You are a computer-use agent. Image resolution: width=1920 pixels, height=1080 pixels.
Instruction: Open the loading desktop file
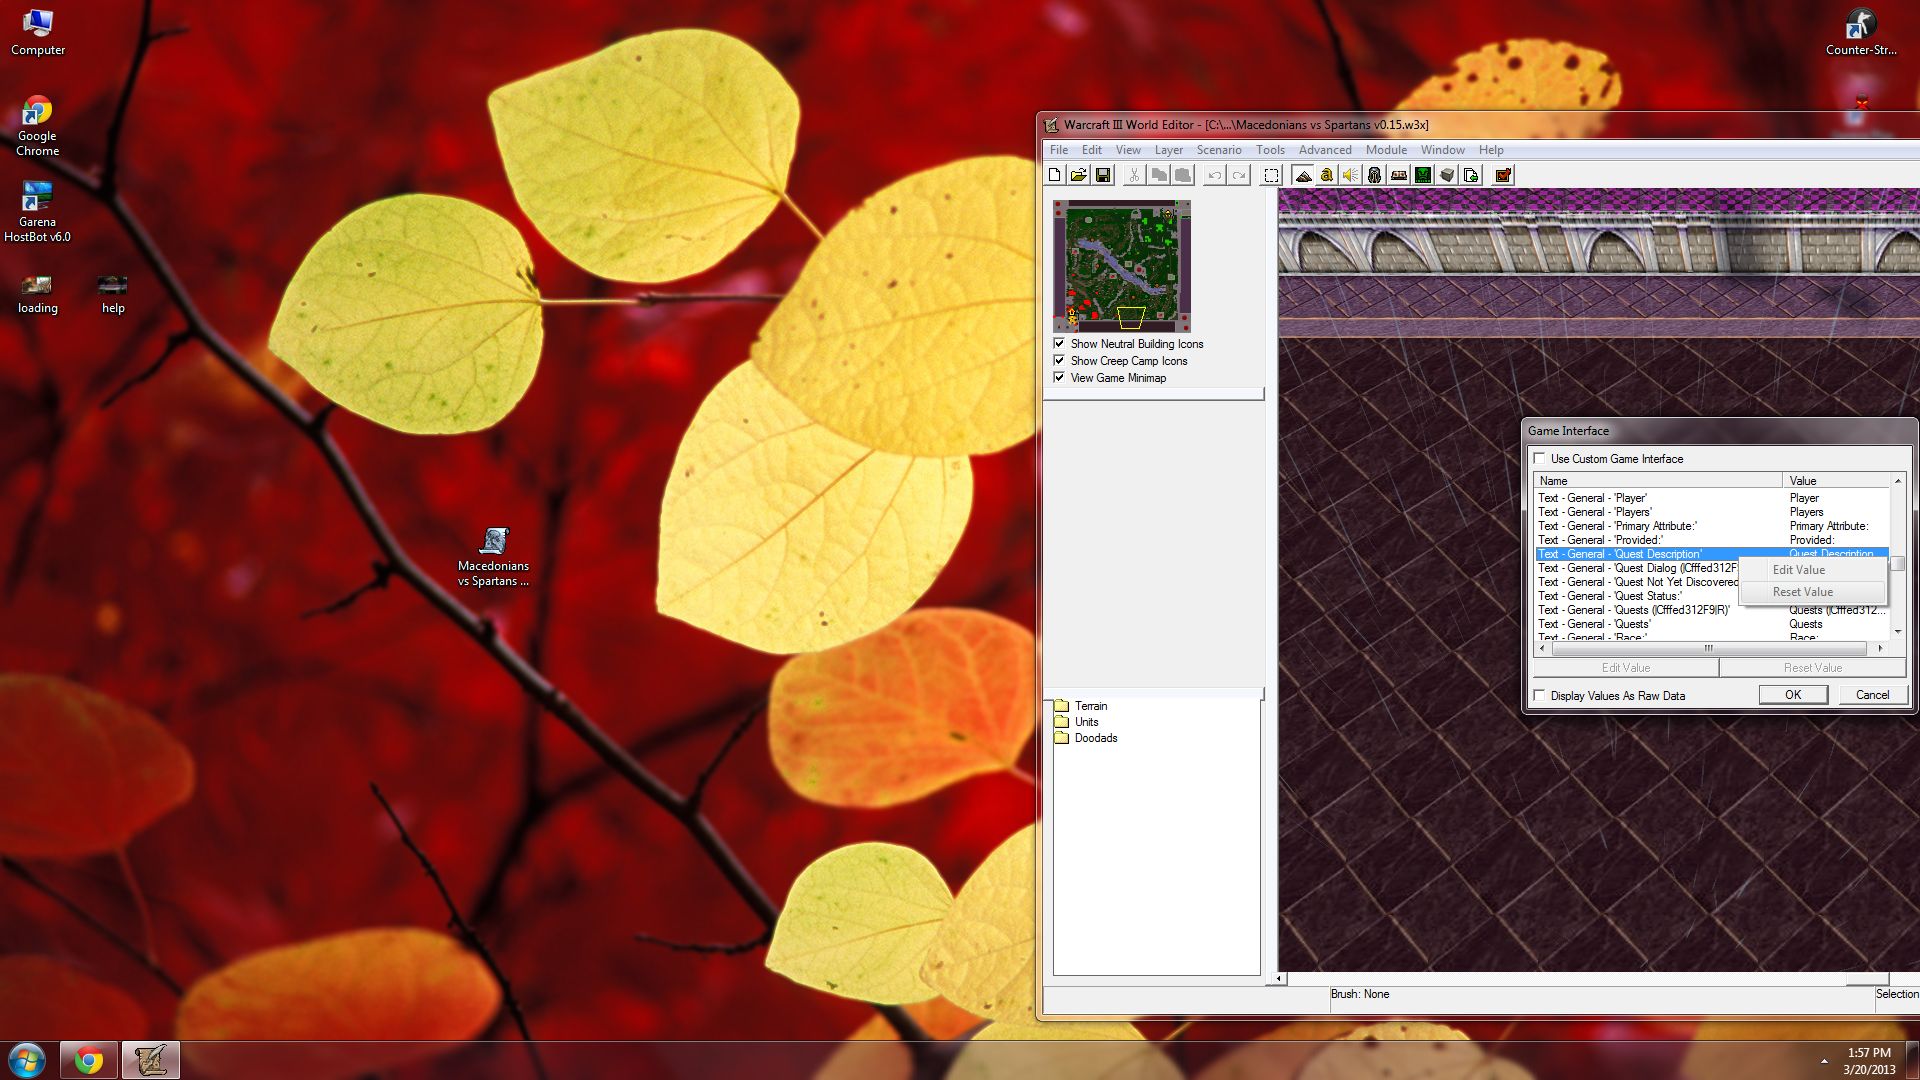(x=38, y=294)
